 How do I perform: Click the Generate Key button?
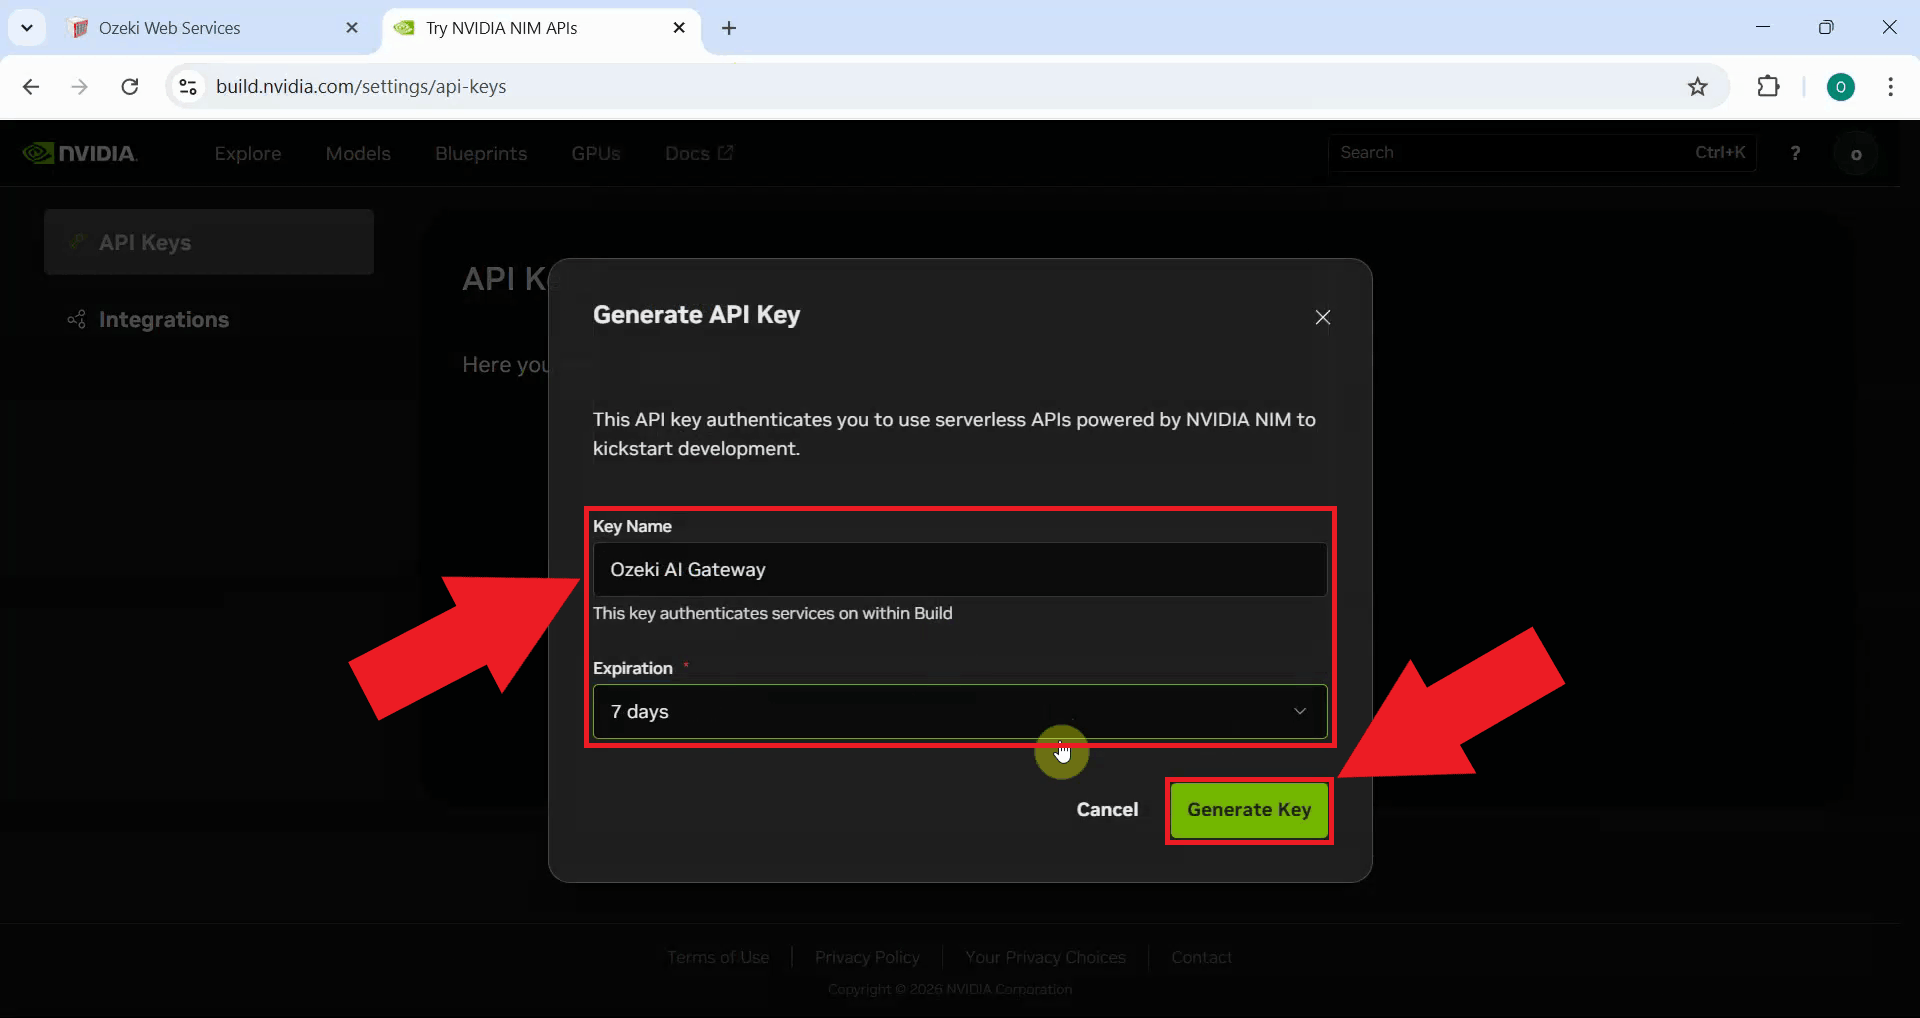coord(1249,811)
